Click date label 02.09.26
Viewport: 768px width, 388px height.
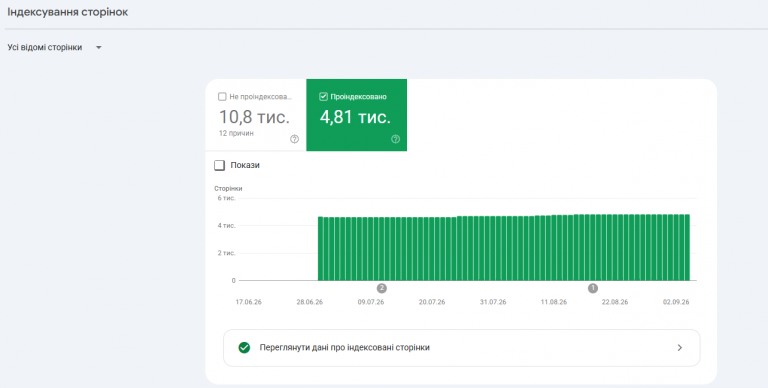coord(676,302)
